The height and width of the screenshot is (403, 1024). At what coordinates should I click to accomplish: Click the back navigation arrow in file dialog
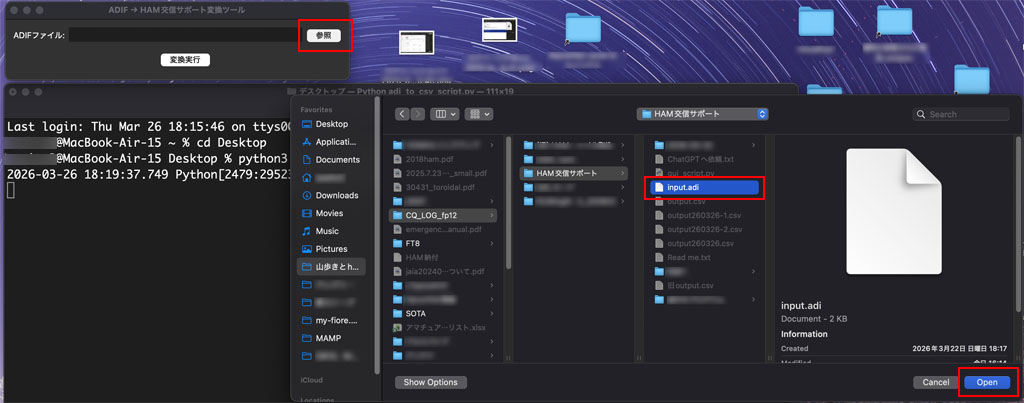pos(403,114)
